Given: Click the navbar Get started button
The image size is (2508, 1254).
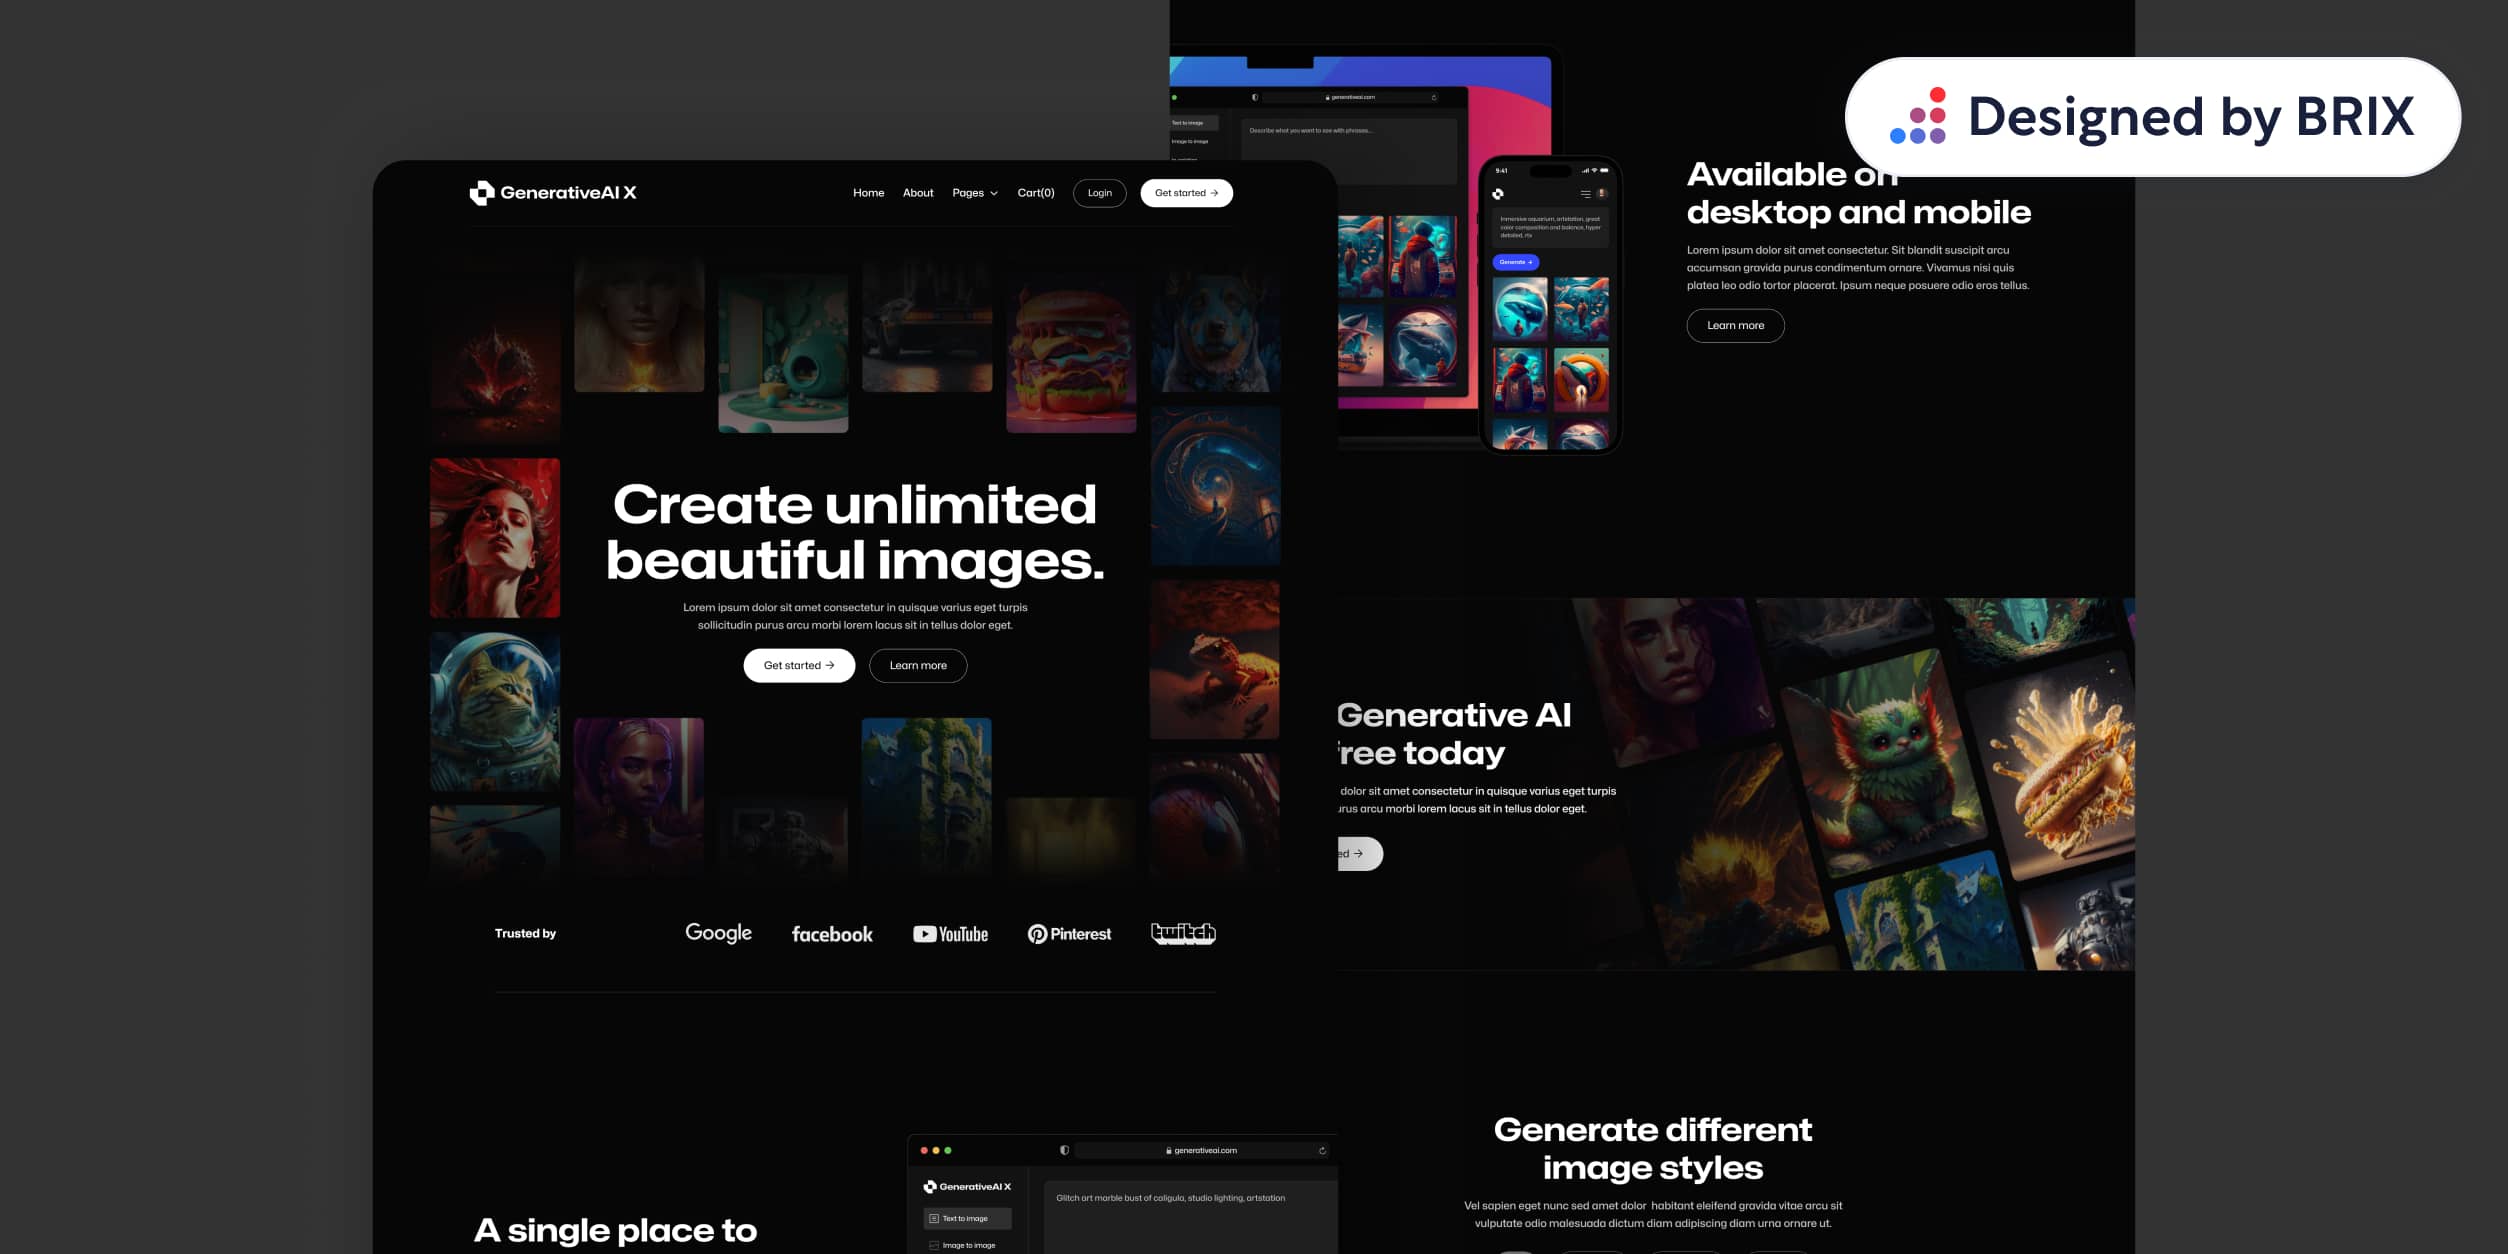Looking at the screenshot, I should point(1186,193).
